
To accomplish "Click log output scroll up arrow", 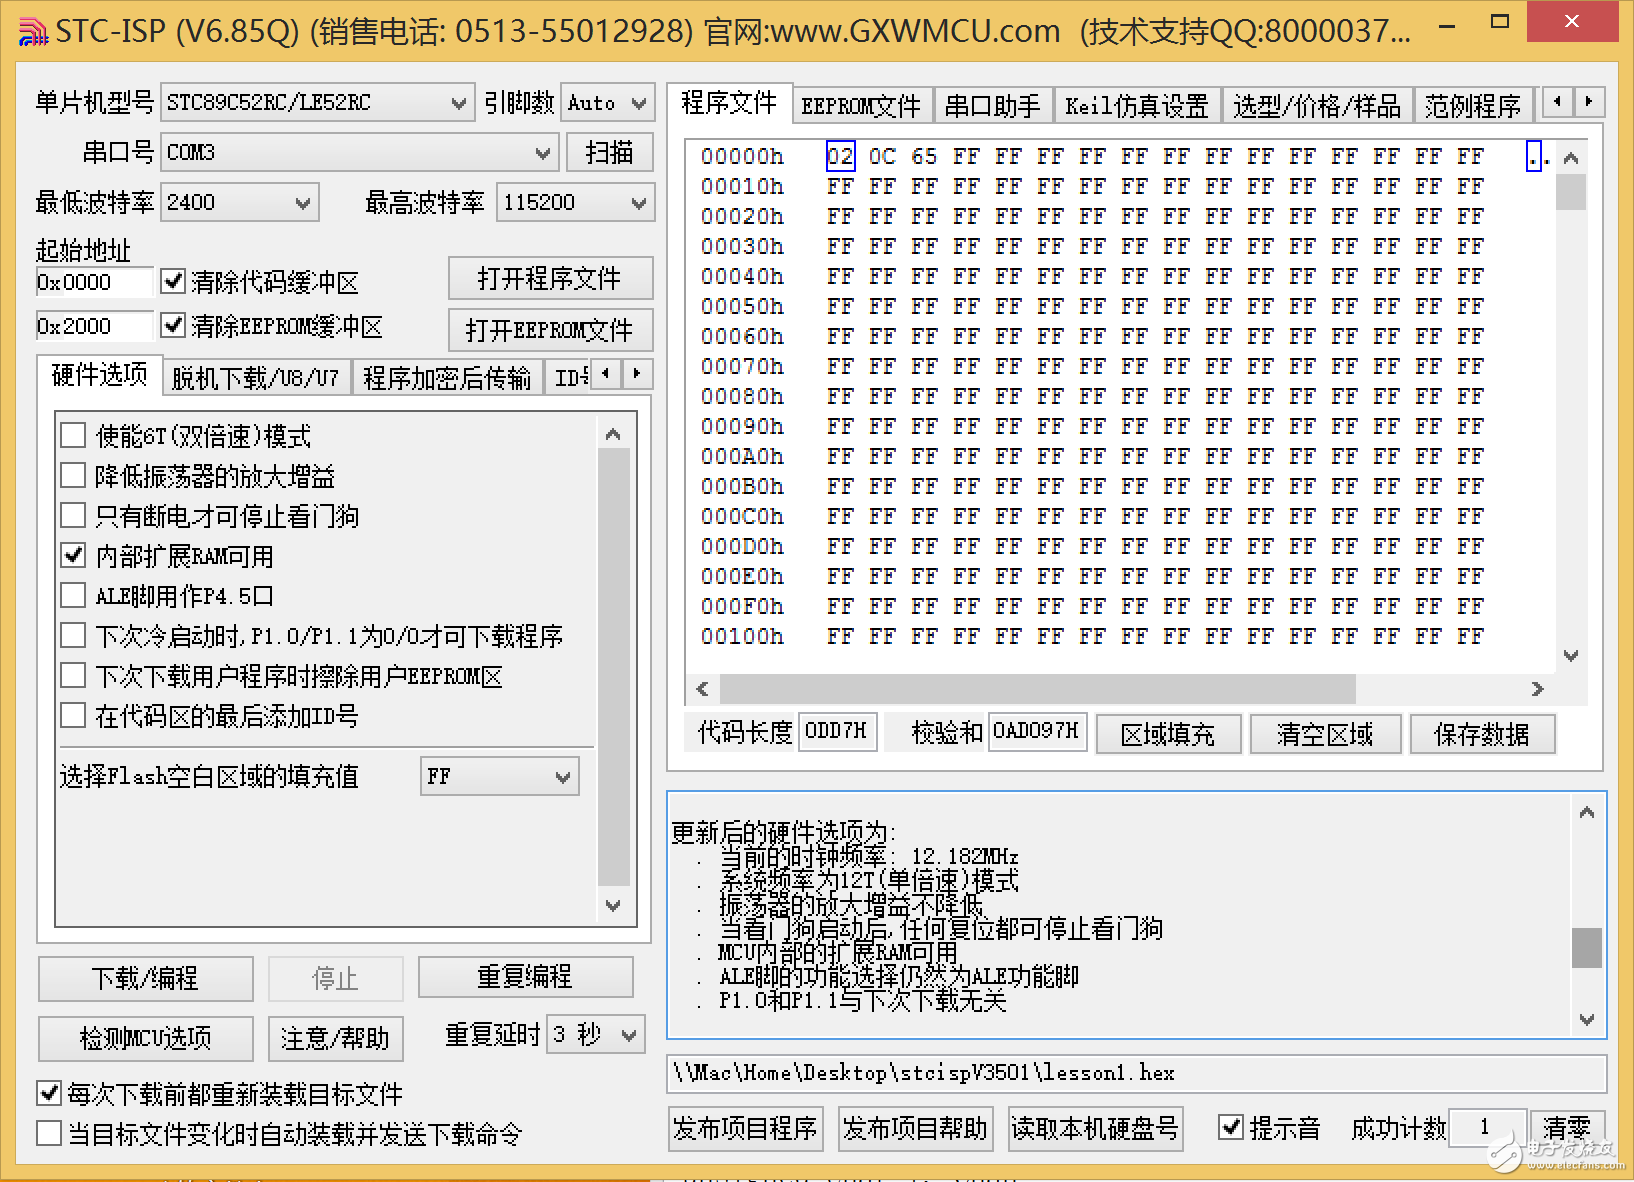I will click(x=1587, y=812).
